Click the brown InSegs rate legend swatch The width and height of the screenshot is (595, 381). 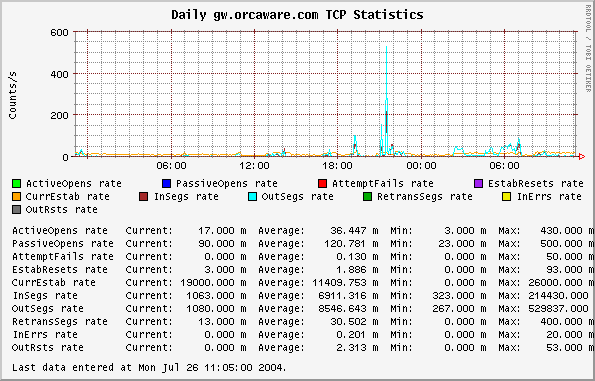pyautogui.click(x=143, y=197)
